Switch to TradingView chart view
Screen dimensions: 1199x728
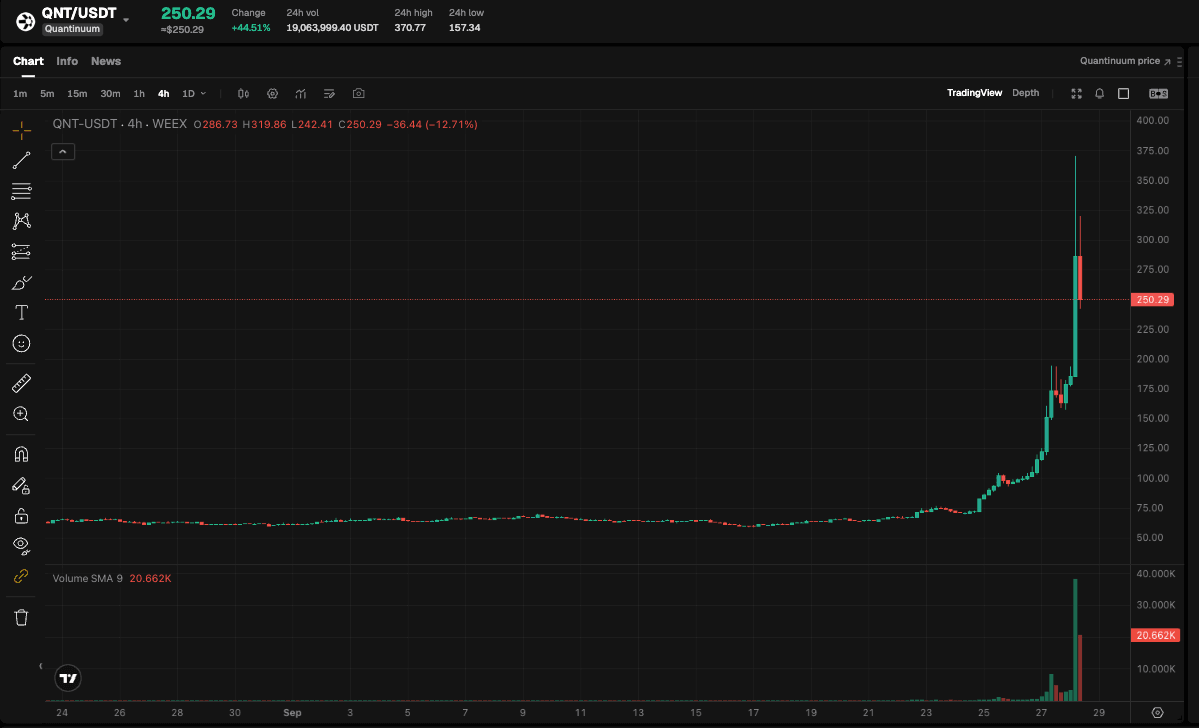point(974,93)
